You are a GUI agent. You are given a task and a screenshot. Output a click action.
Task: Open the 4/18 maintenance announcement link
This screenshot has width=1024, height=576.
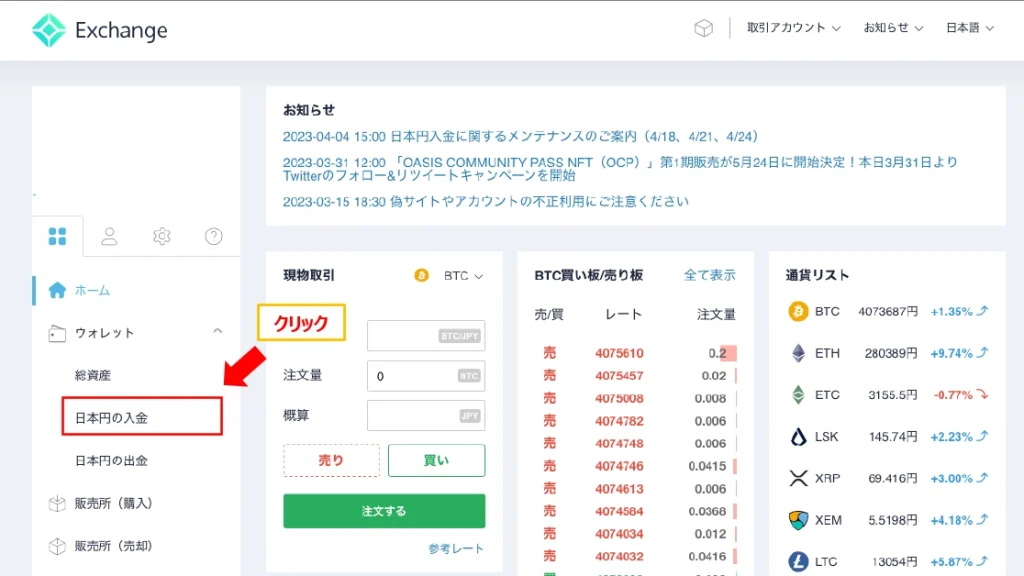point(520,136)
